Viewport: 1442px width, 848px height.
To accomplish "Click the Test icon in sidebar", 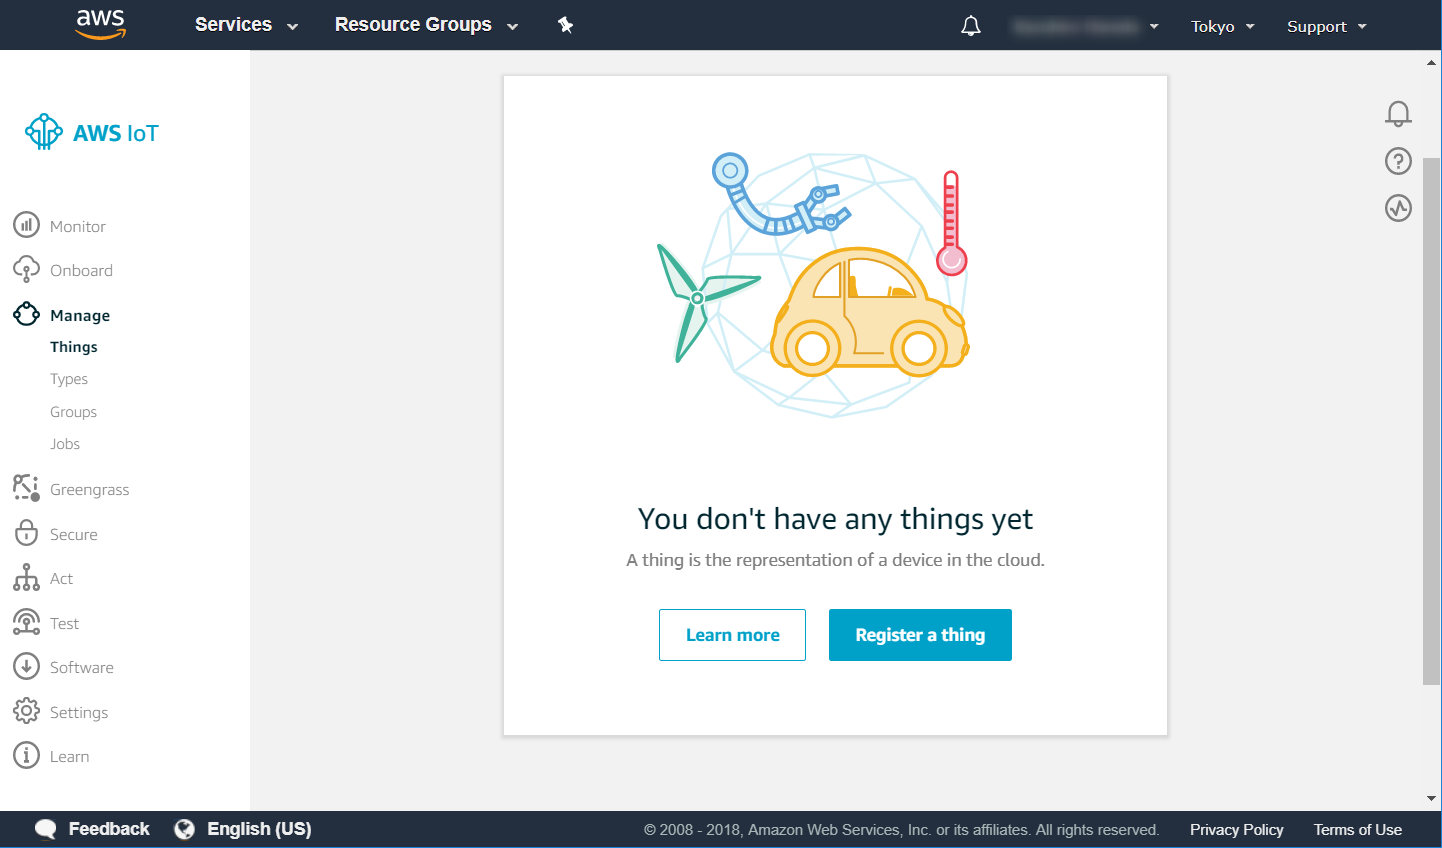I will [26, 622].
